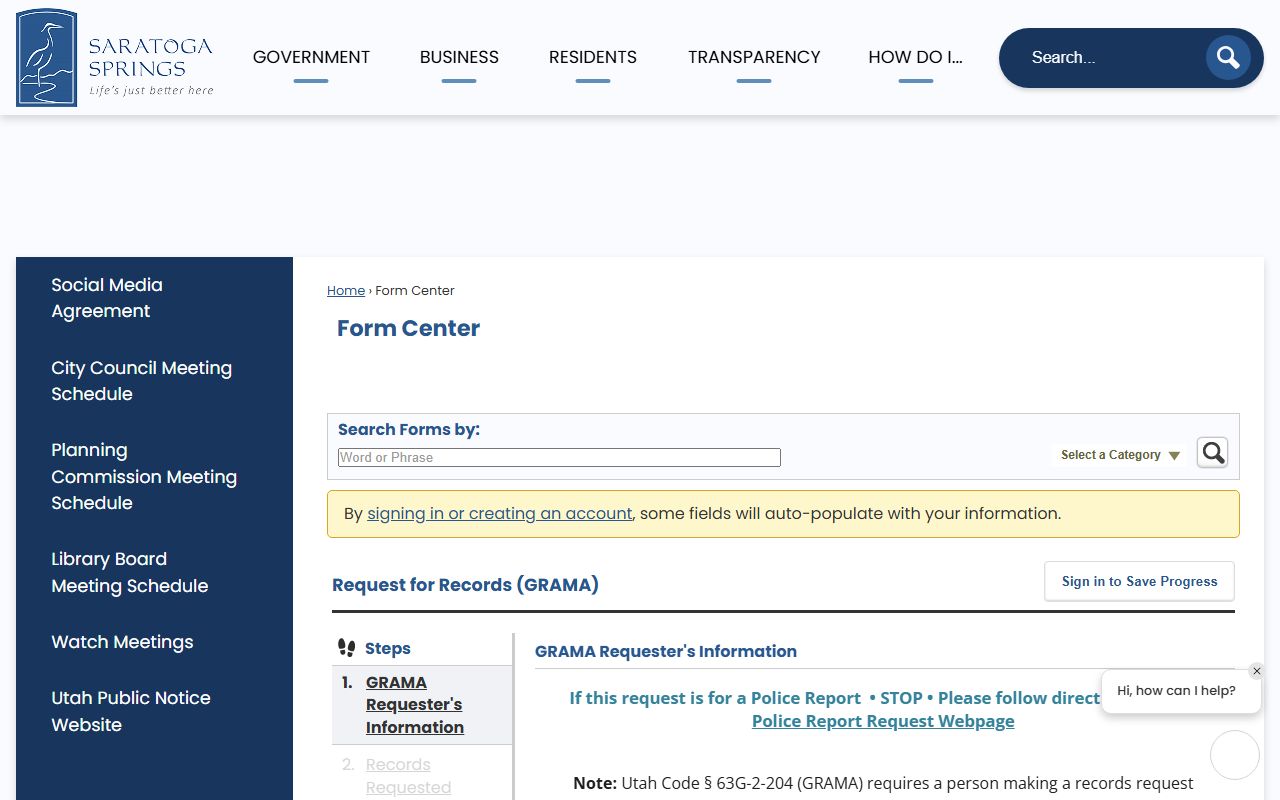Click the Saratoga Springs heron logo

tap(47, 58)
